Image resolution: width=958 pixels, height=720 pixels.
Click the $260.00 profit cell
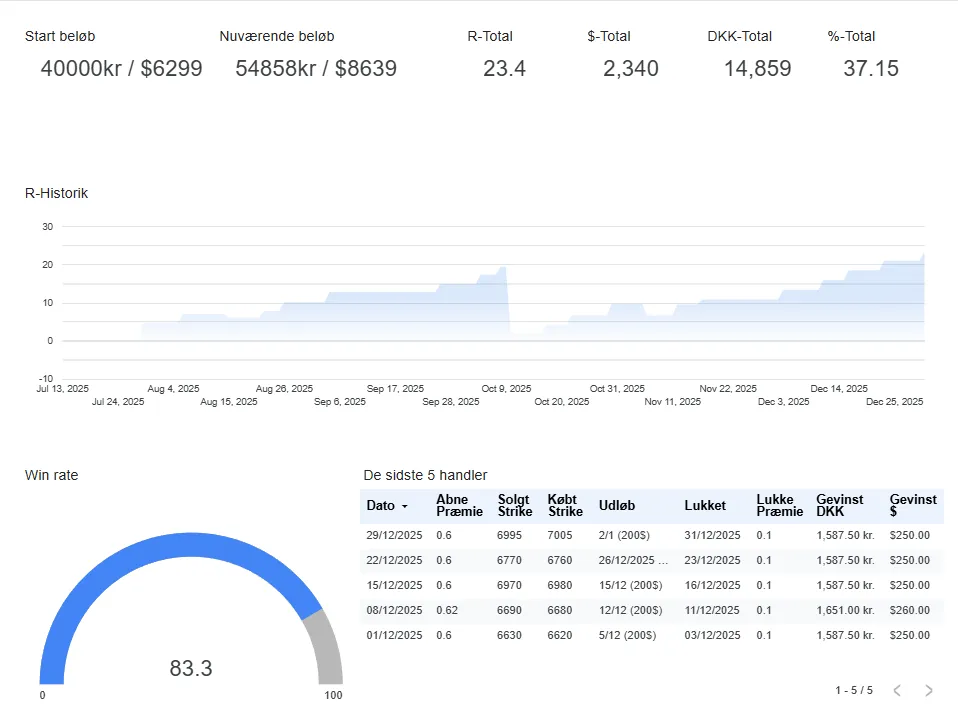[x=910, y=611]
